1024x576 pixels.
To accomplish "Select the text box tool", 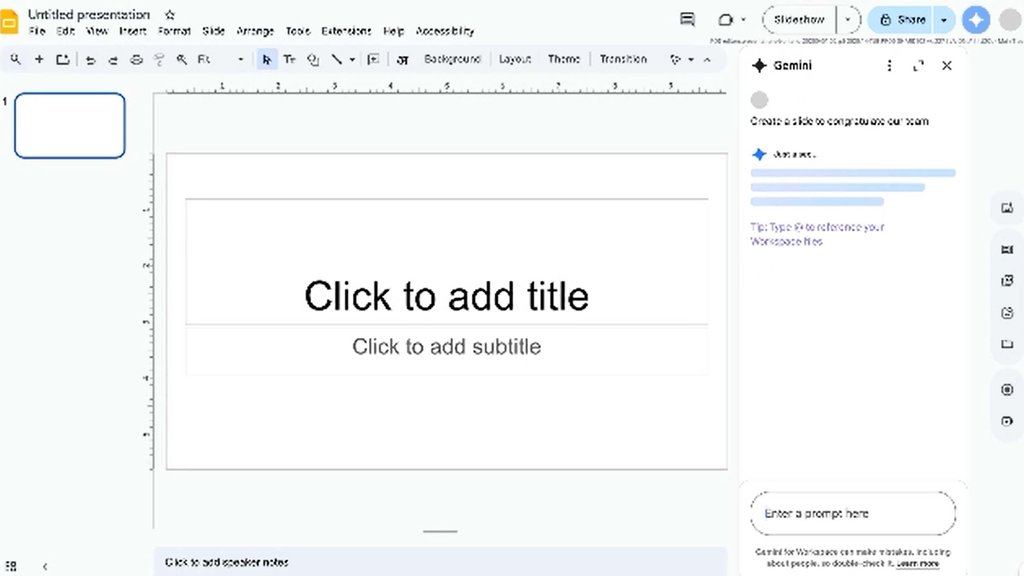I will (289, 59).
